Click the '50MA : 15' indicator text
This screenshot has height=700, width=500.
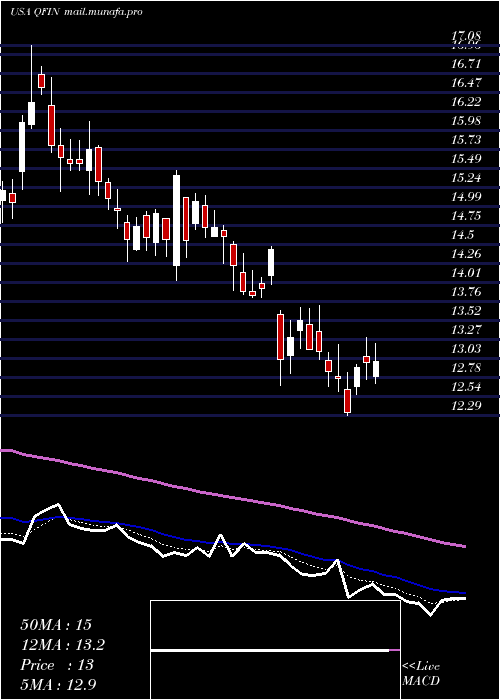click(56, 625)
